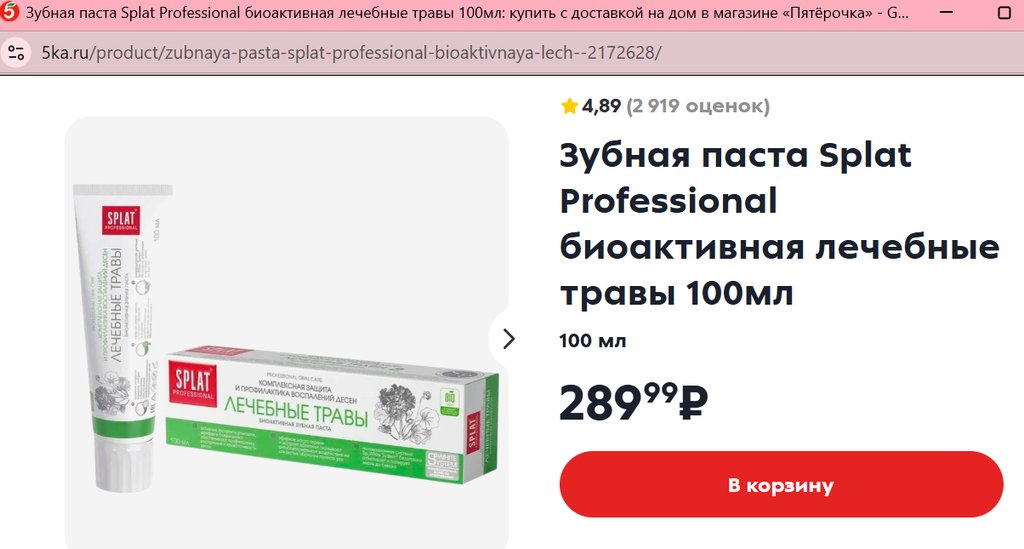Minimize the browser window
Image resolution: width=1024 pixels, height=549 pixels.
[x=945, y=12]
